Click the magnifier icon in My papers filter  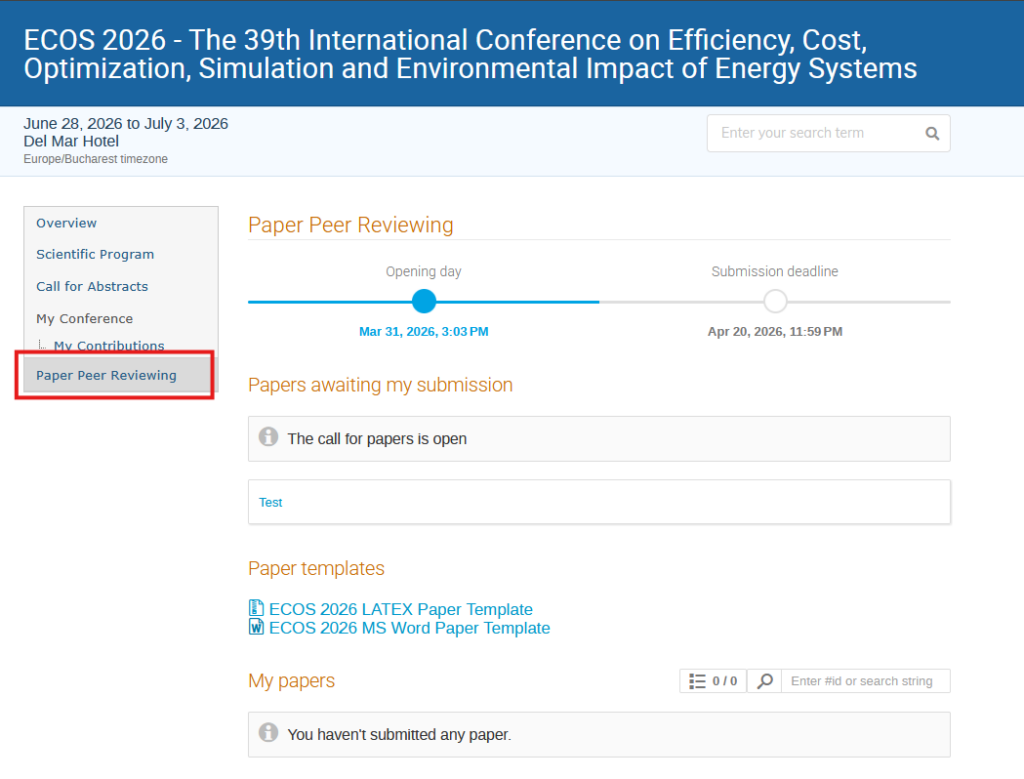point(764,681)
